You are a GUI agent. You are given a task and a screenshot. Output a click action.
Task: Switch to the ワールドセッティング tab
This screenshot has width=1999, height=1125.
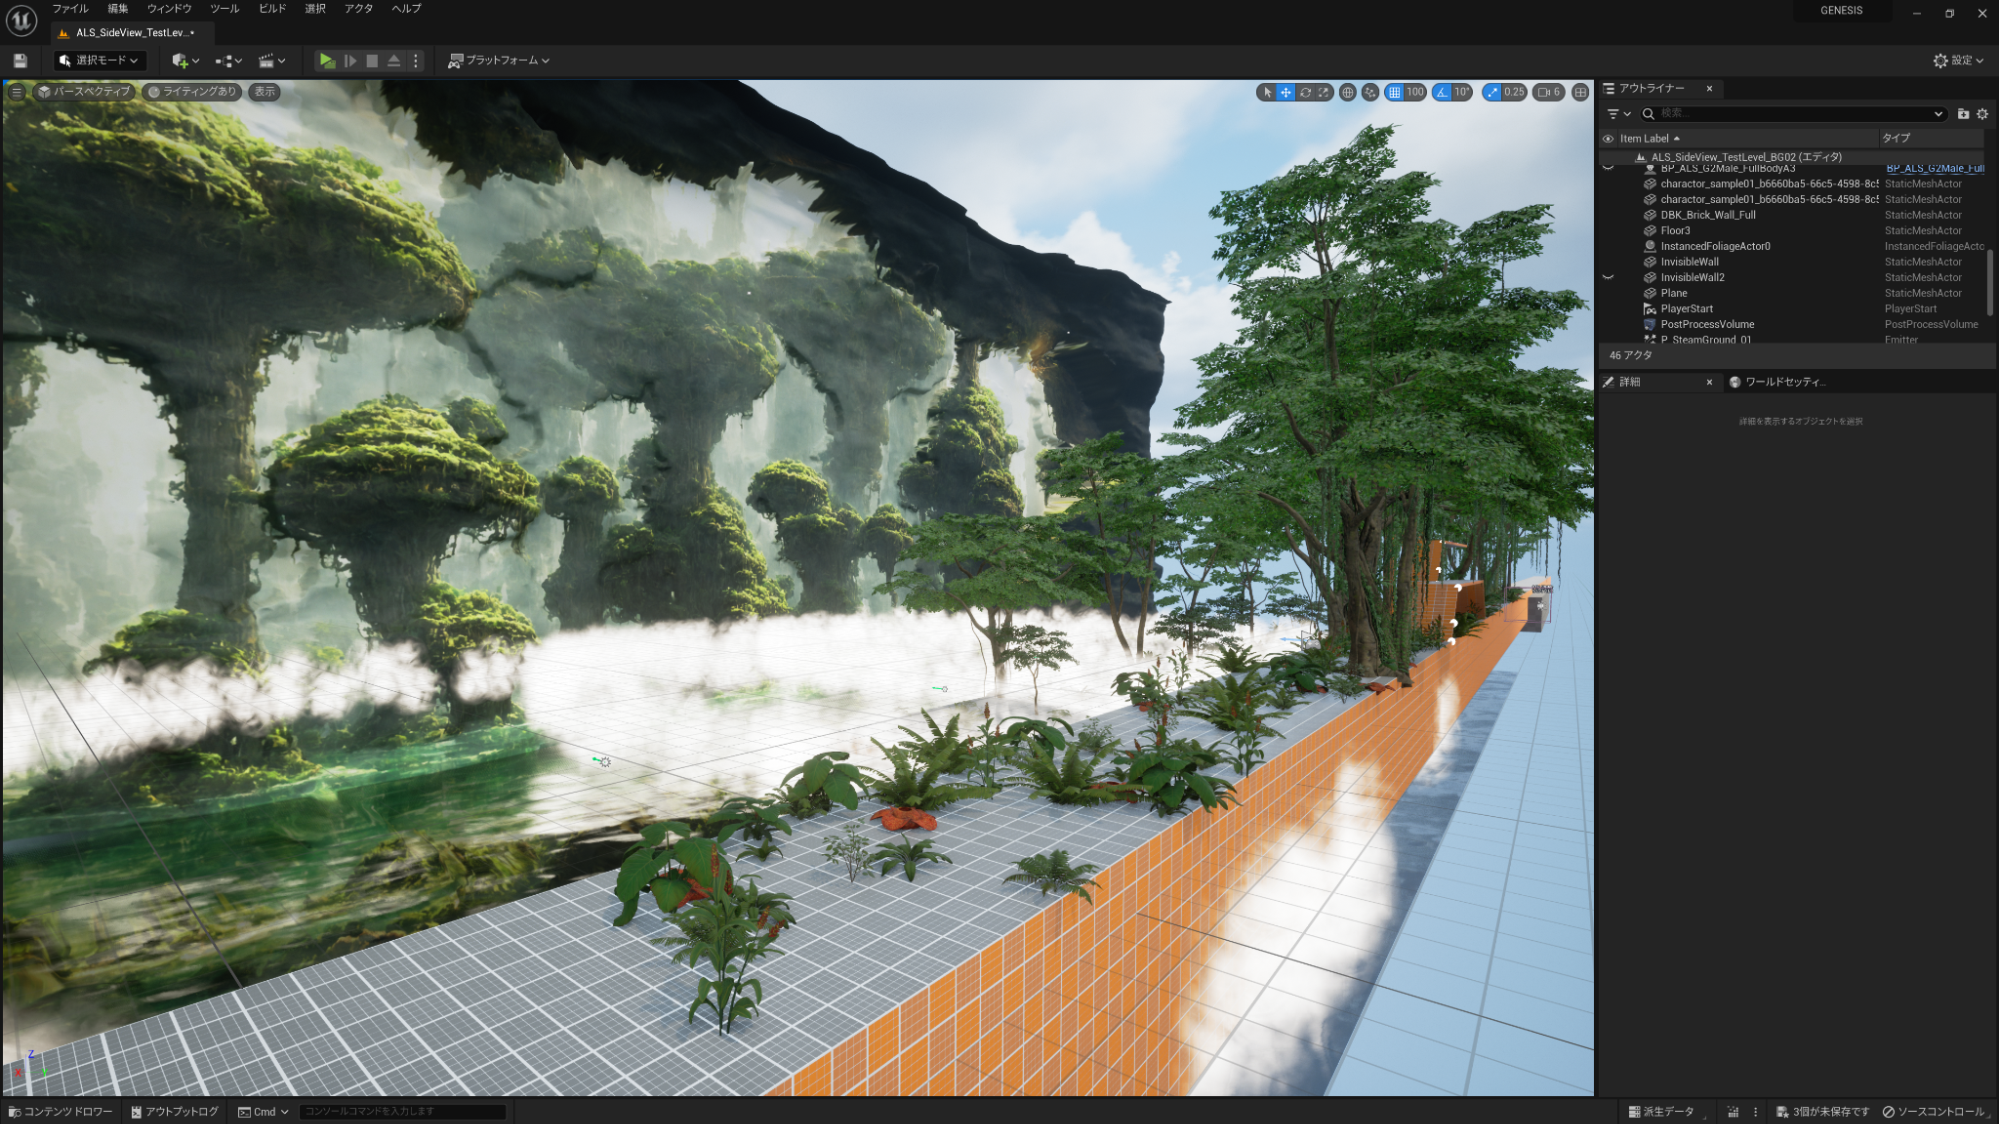coord(1784,382)
